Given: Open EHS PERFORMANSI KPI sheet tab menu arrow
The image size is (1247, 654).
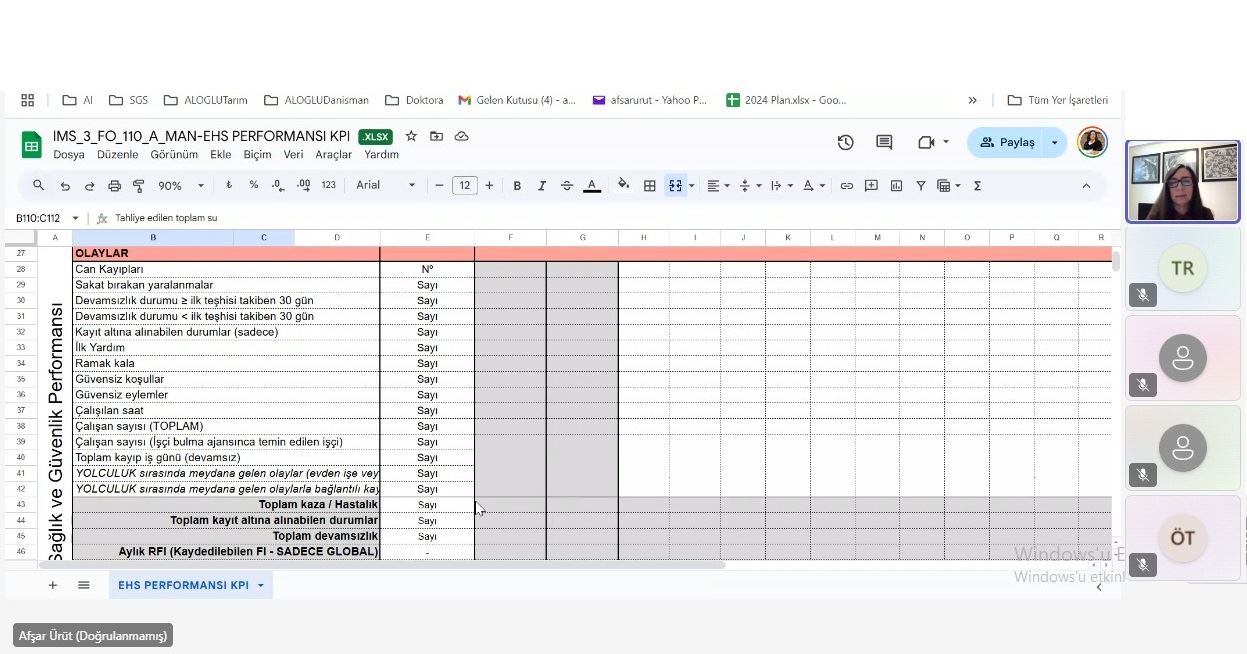Looking at the screenshot, I should (x=261, y=585).
